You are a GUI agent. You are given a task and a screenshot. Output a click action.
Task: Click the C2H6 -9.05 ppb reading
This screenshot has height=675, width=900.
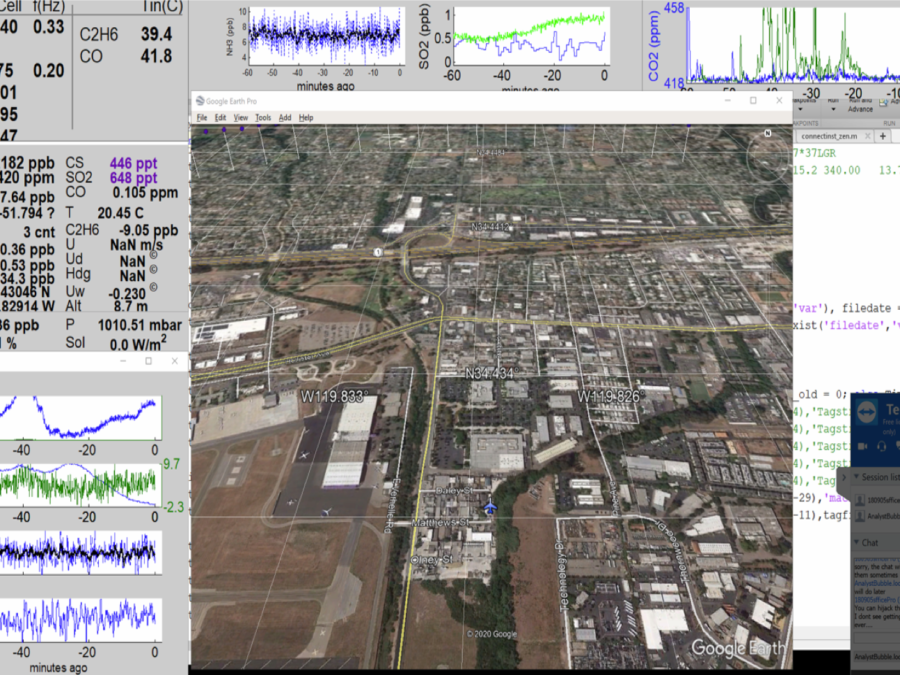[149, 230]
